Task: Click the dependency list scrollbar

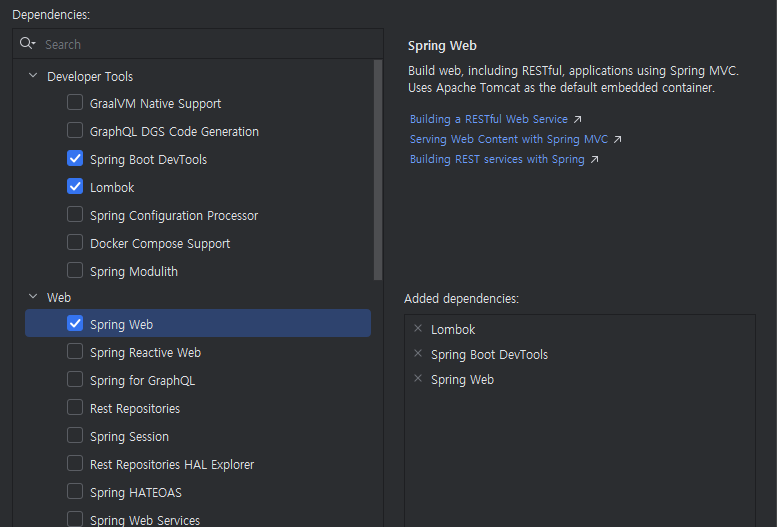Action: [378, 170]
